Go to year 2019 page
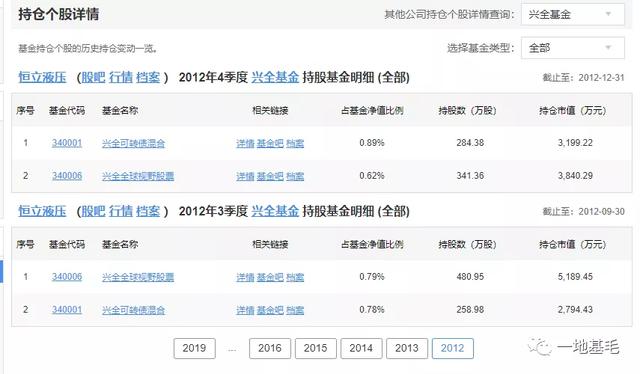This screenshot has height=374, width=640. [x=194, y=348]
